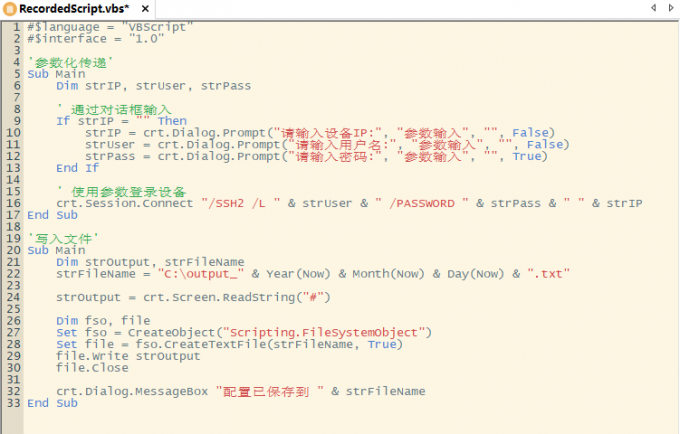Click 'crt.Screen.ReadString' on line 24
The width and height of the screenshot is (680, 434).
219,297
